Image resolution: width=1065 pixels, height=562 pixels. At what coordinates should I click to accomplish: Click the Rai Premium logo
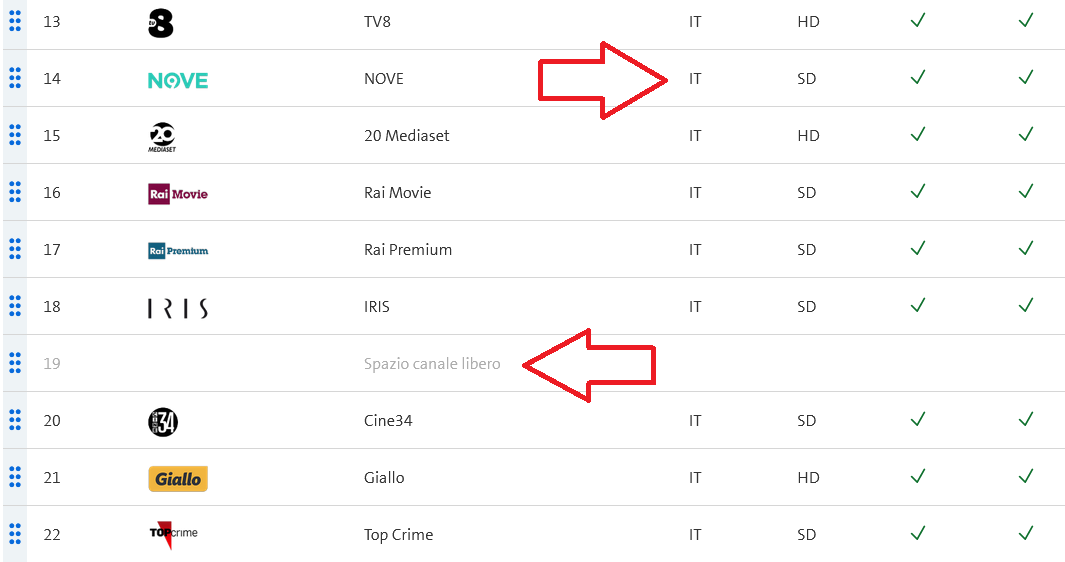(178, 250)
